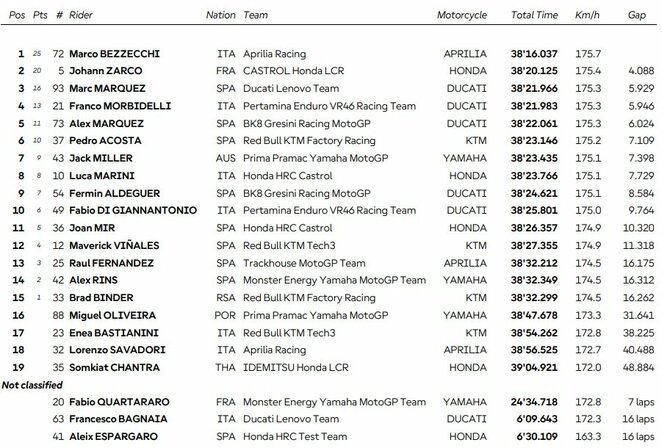662x448 pixels.
Task: Click Fabio QUARTARARO in not classified
Action: (x=127, y=401)
